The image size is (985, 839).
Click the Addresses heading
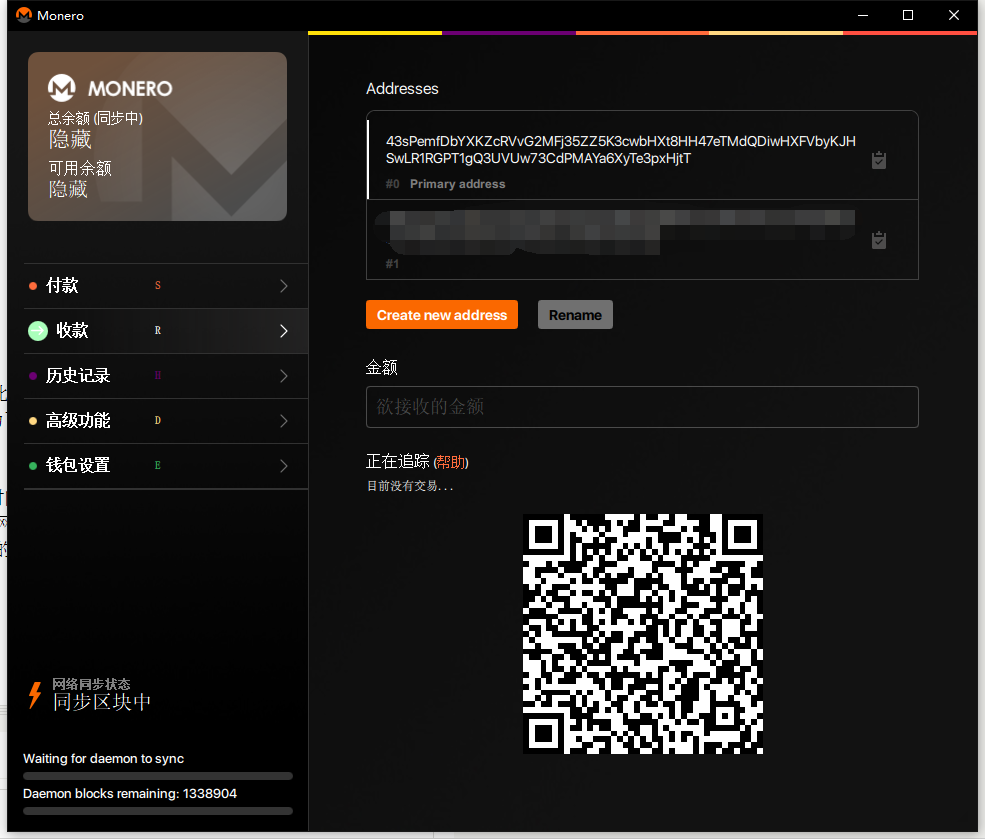[402, 89]
